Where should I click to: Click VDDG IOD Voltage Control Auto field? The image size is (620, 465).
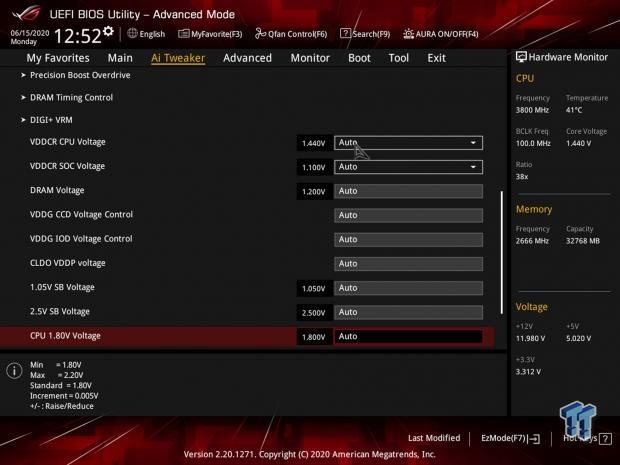pyautogui.click(x=408, y=240)
